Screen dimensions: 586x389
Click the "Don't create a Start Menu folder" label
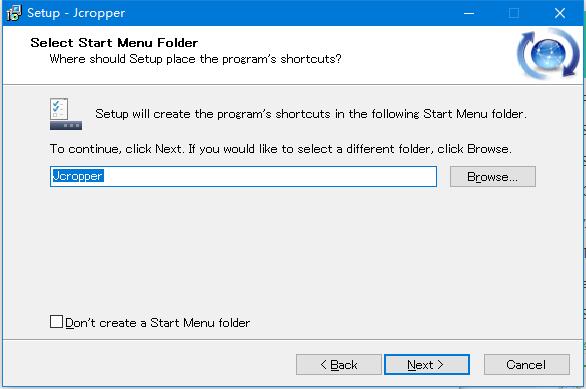(x=157, y=322)
